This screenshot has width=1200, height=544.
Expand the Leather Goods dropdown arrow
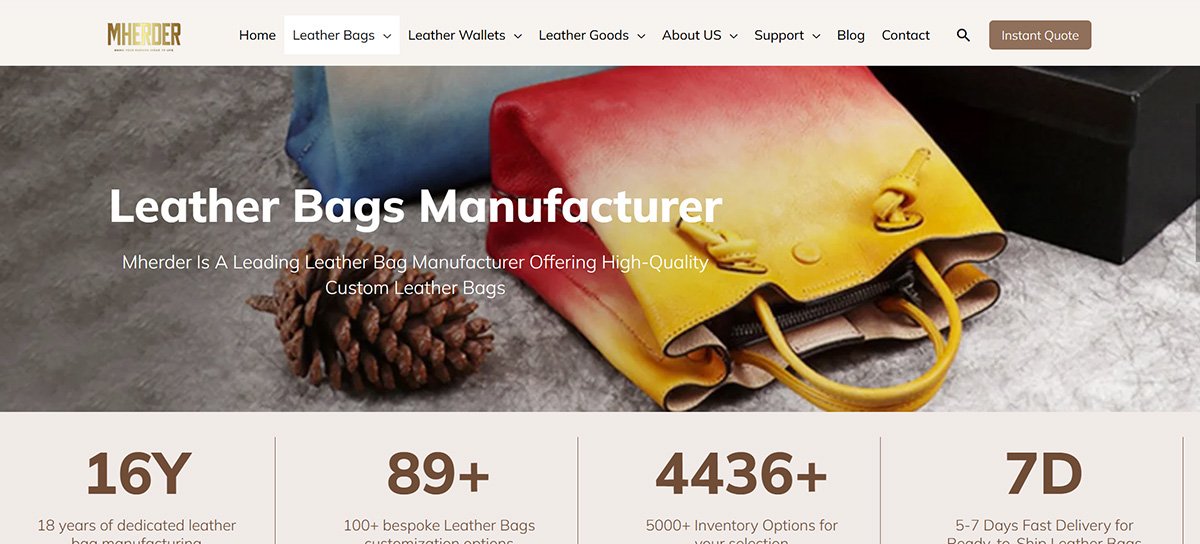(x=641, y=36)
